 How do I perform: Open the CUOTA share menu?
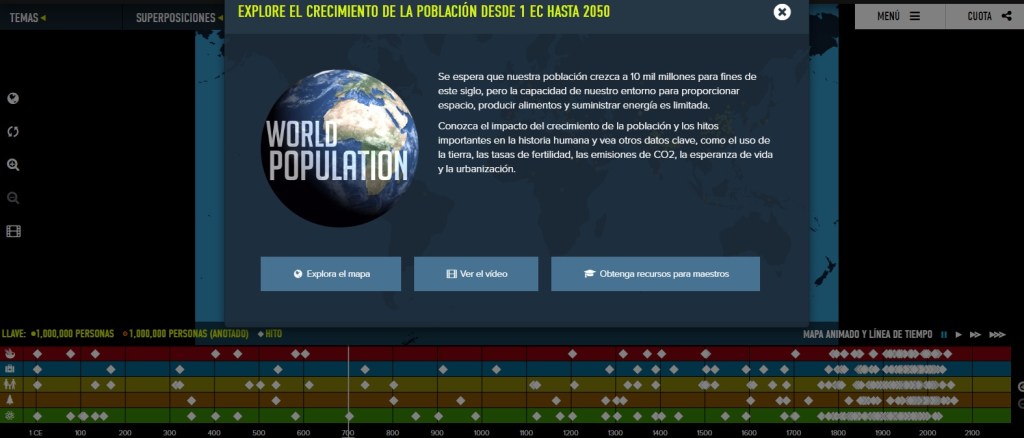[988, 16]
